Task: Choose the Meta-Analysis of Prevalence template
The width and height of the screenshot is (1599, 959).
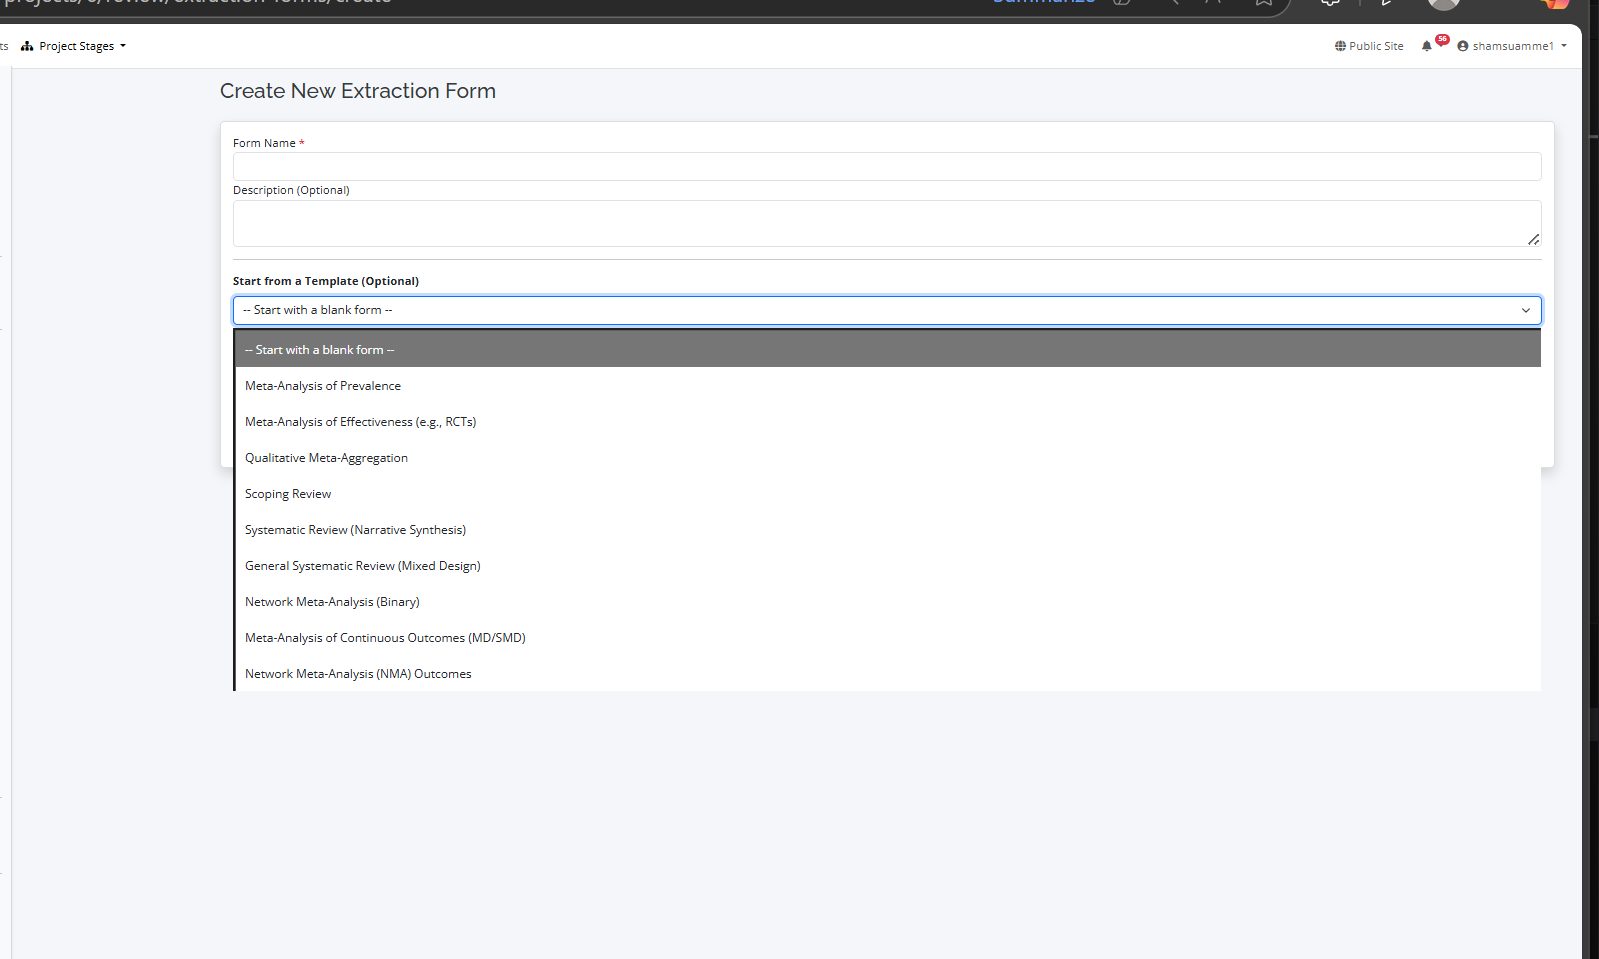Action: click(323, 386)
